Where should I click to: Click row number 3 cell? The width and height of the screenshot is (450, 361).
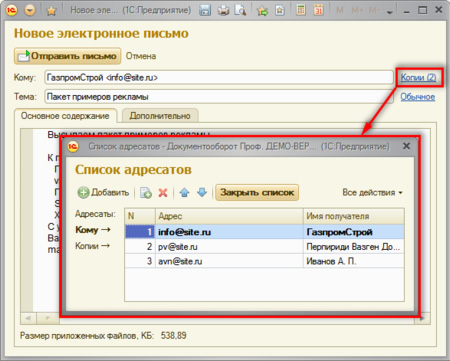(140, 261)
